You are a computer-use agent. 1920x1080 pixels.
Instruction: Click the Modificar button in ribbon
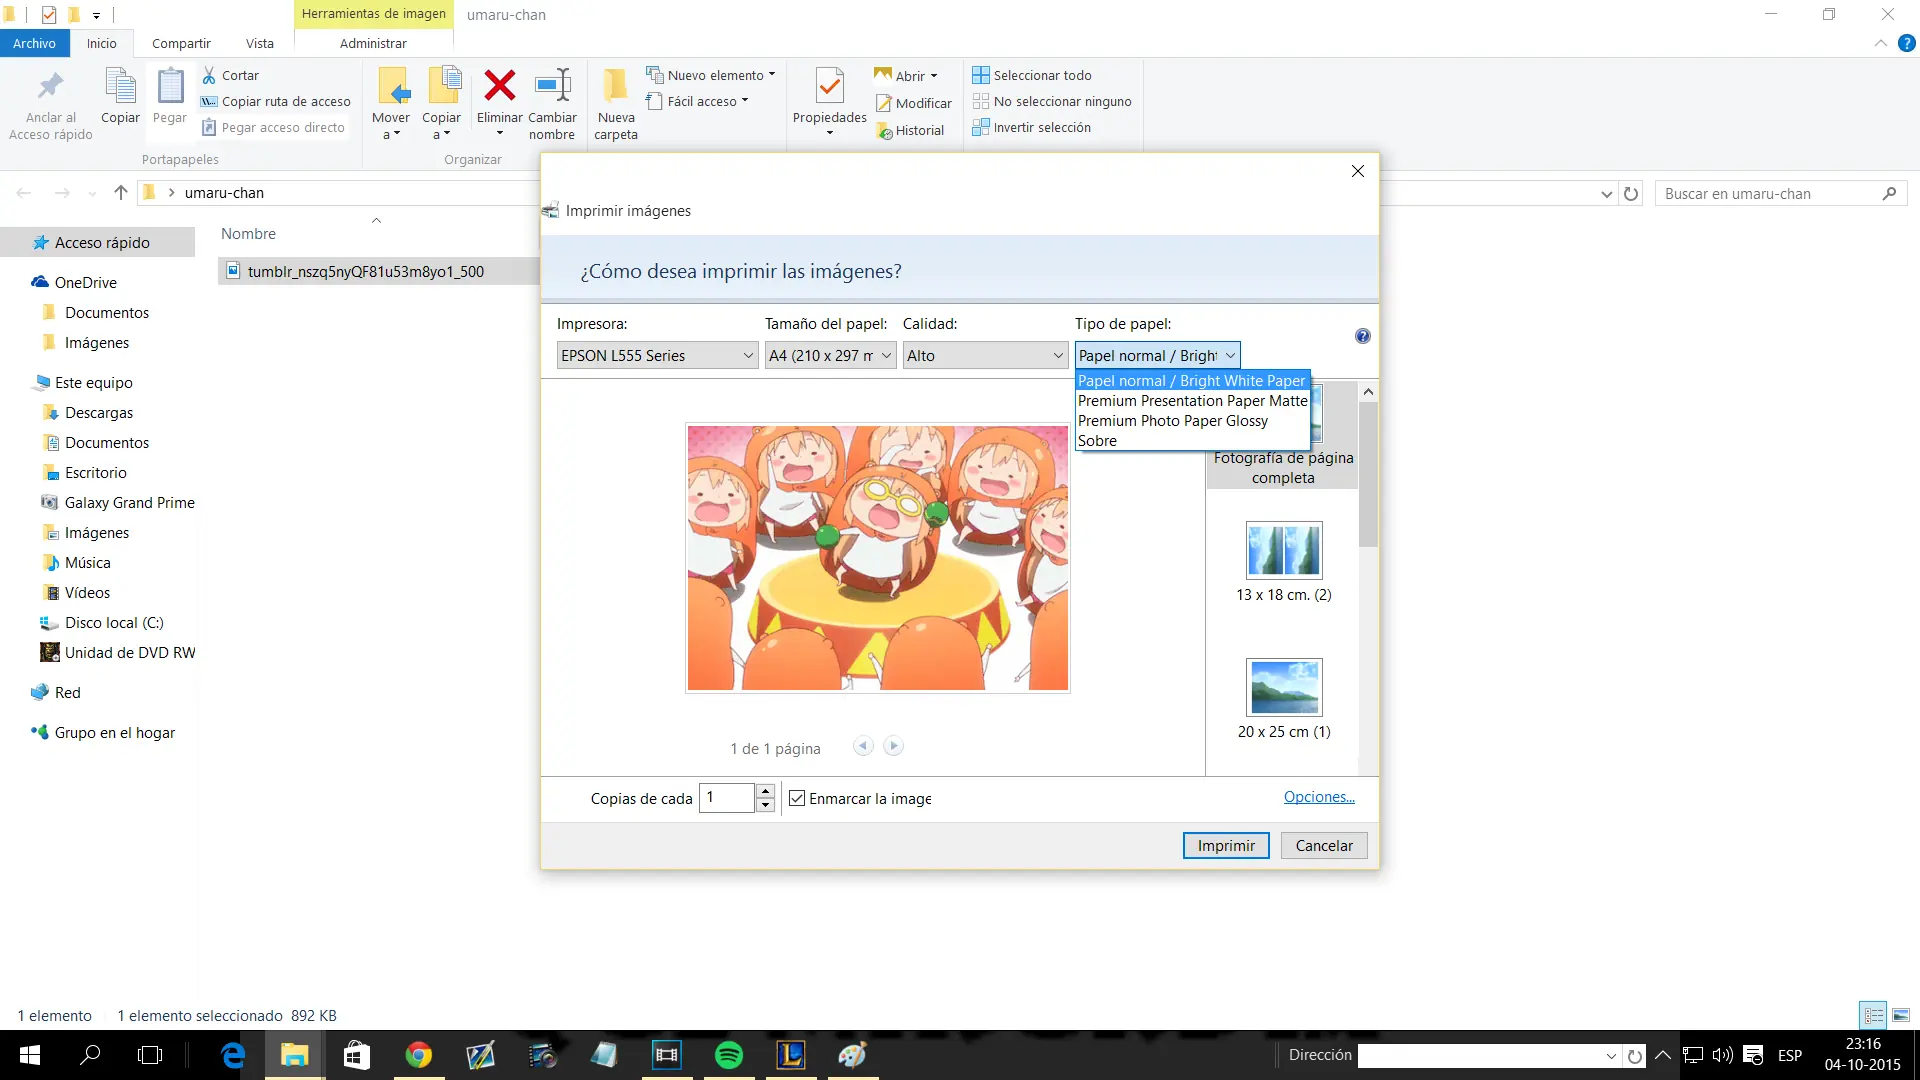coord(914,103)
